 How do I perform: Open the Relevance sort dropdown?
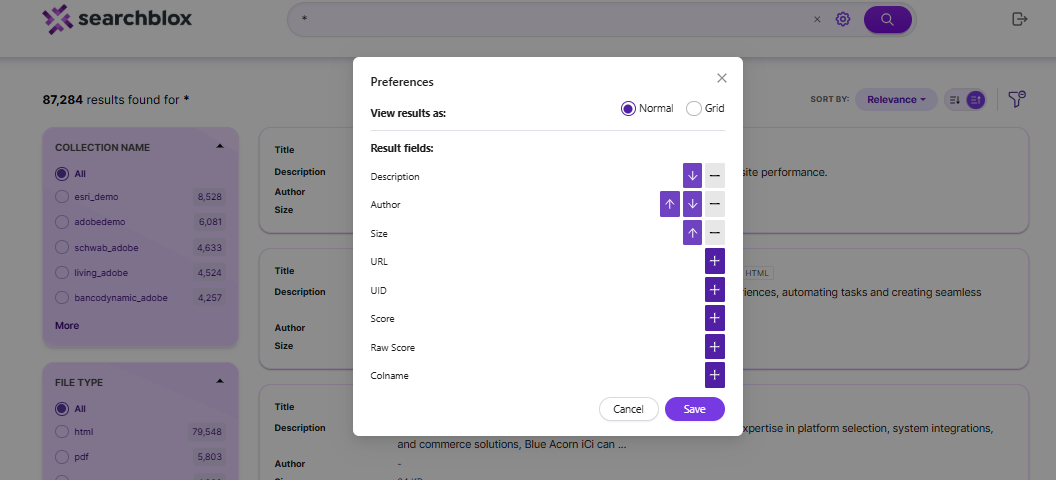click(896, 100)
